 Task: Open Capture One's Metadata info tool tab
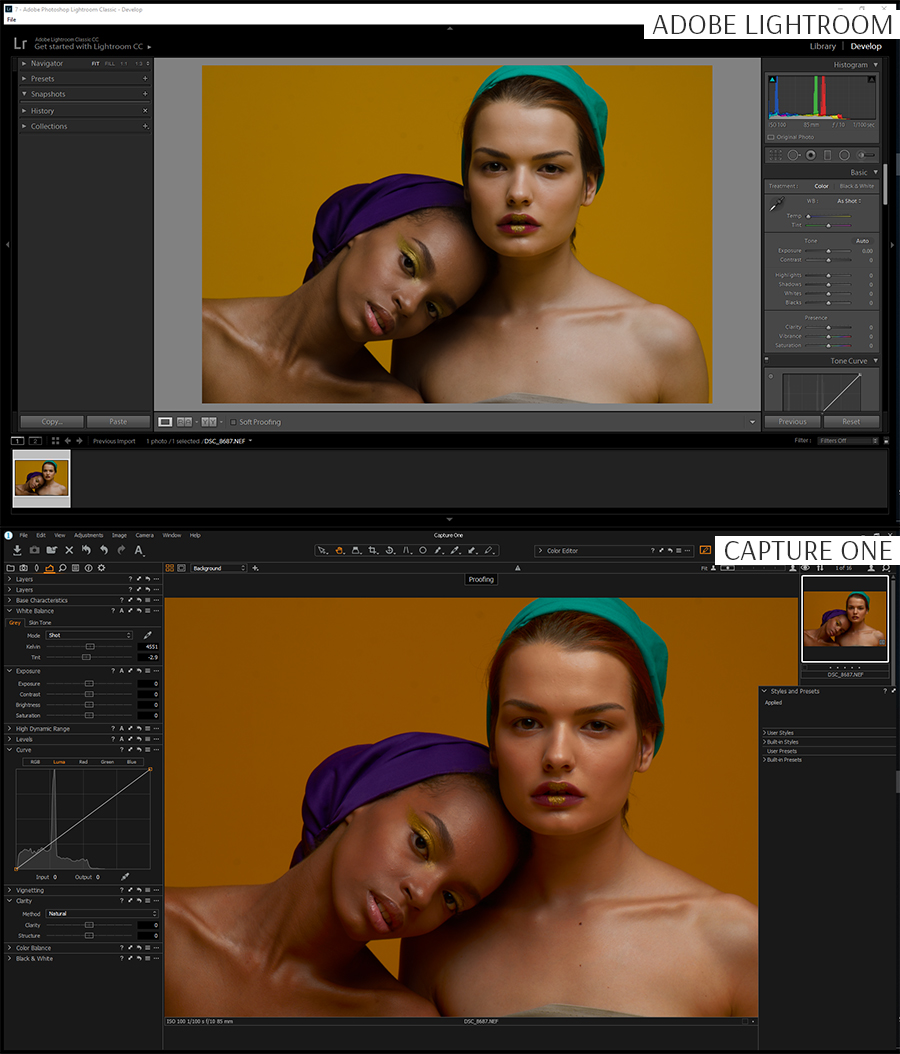point(88,568)
